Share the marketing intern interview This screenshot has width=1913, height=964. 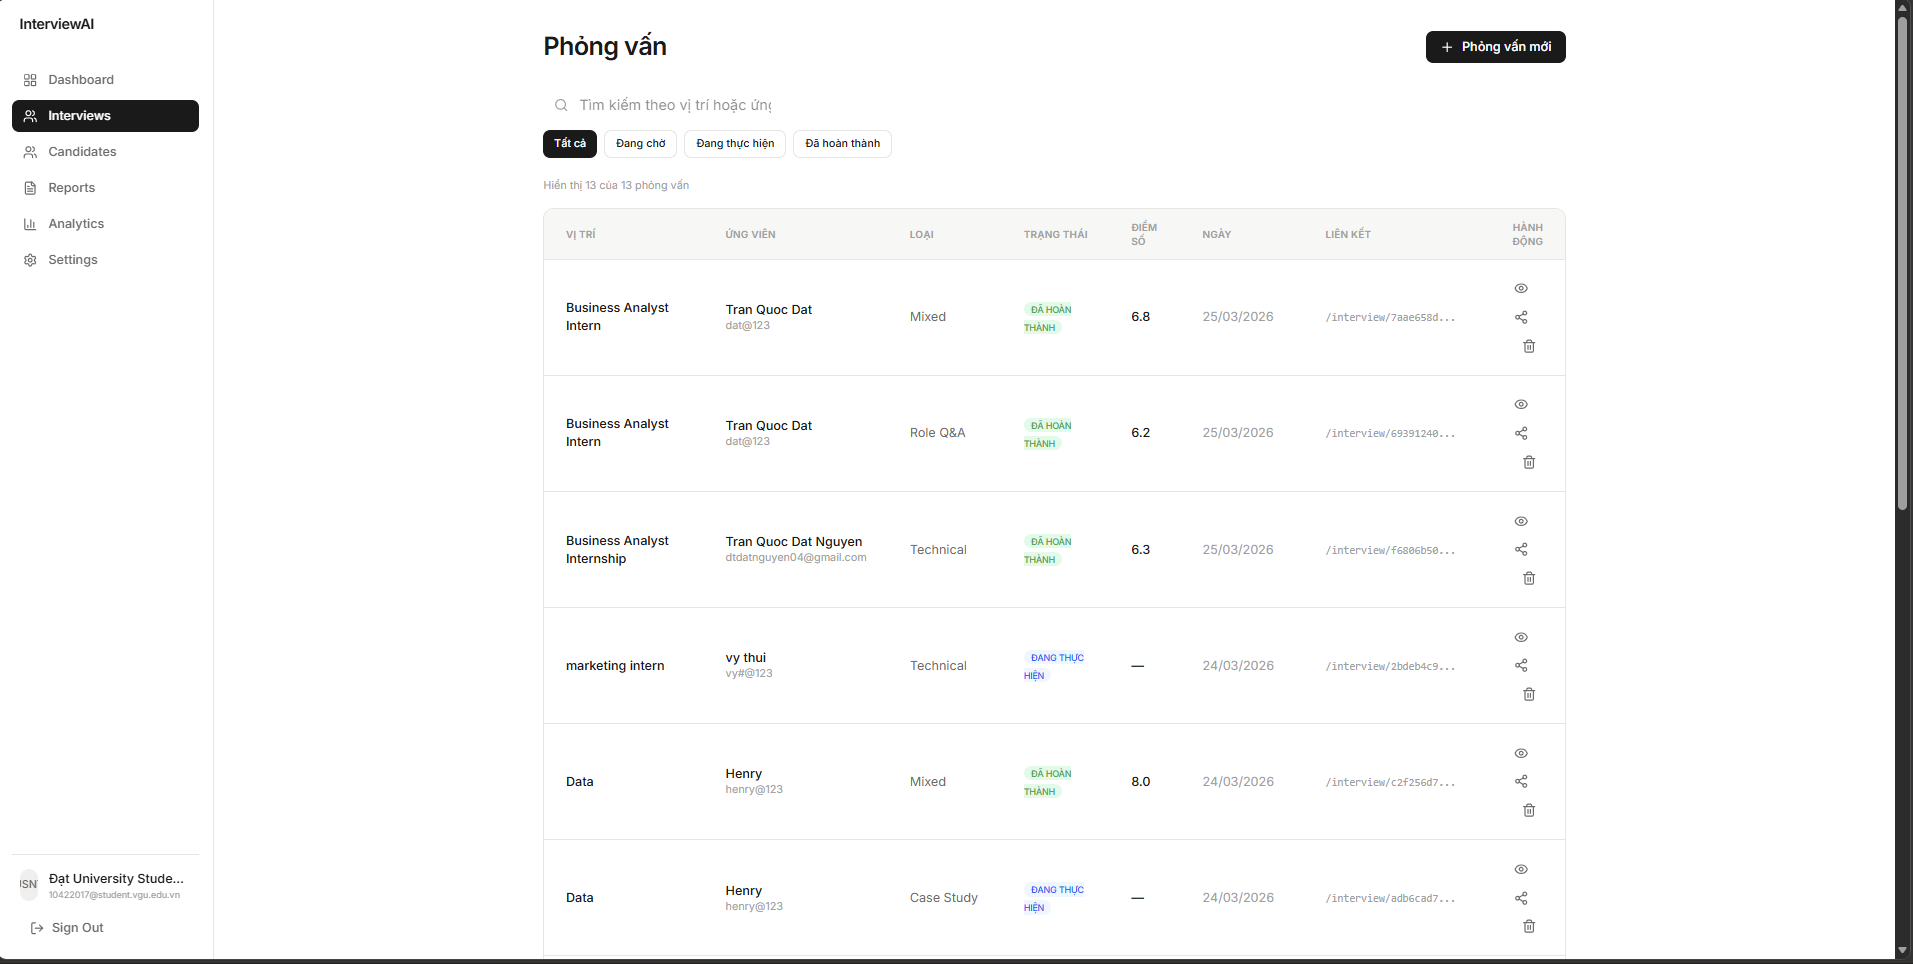pos(1521,665)
